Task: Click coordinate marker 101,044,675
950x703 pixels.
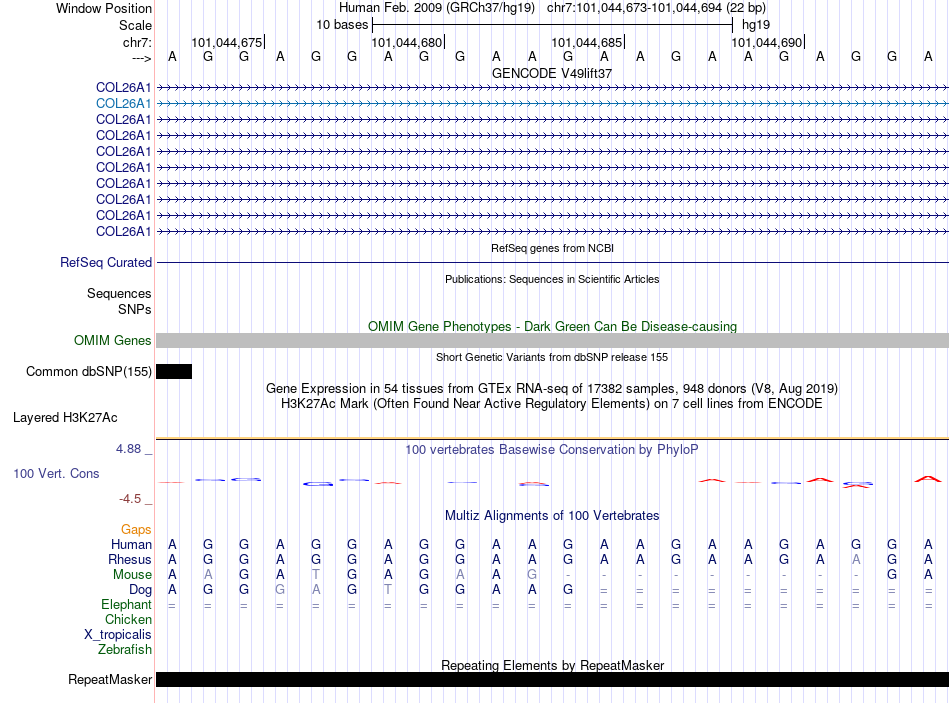Action: pyautogui.click(x=227, y=42)
